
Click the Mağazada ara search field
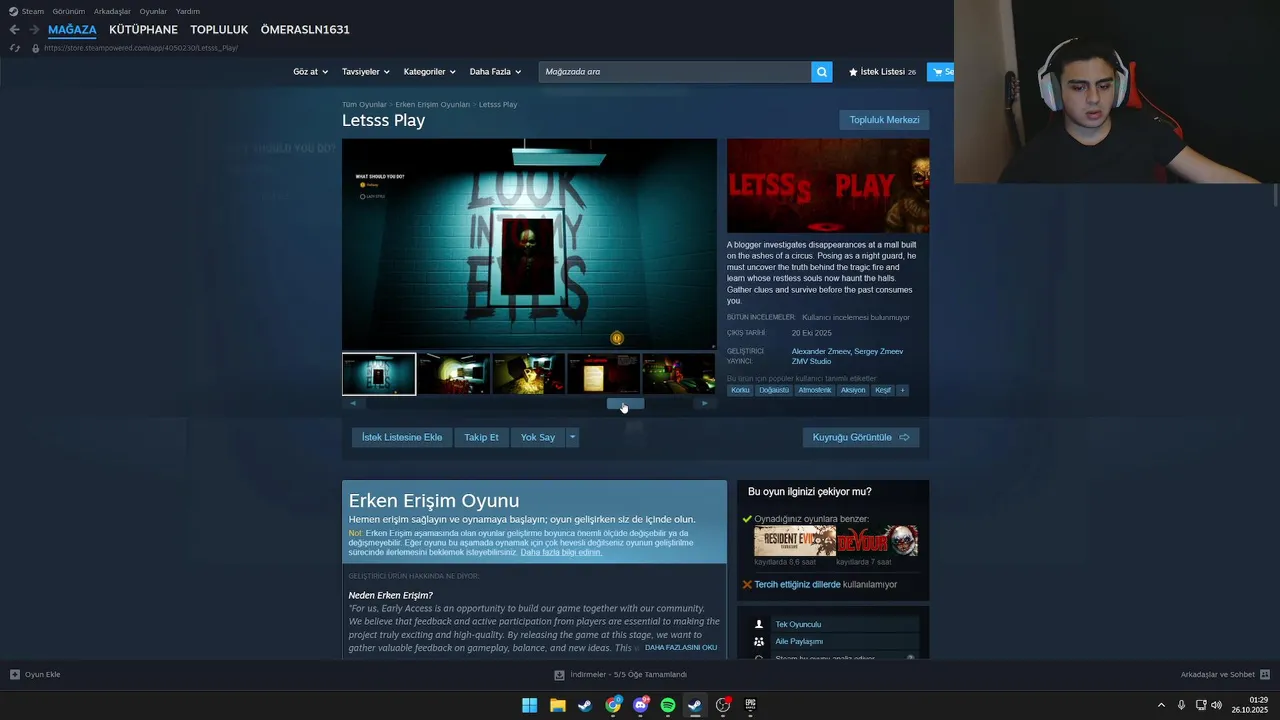(675, 72)
